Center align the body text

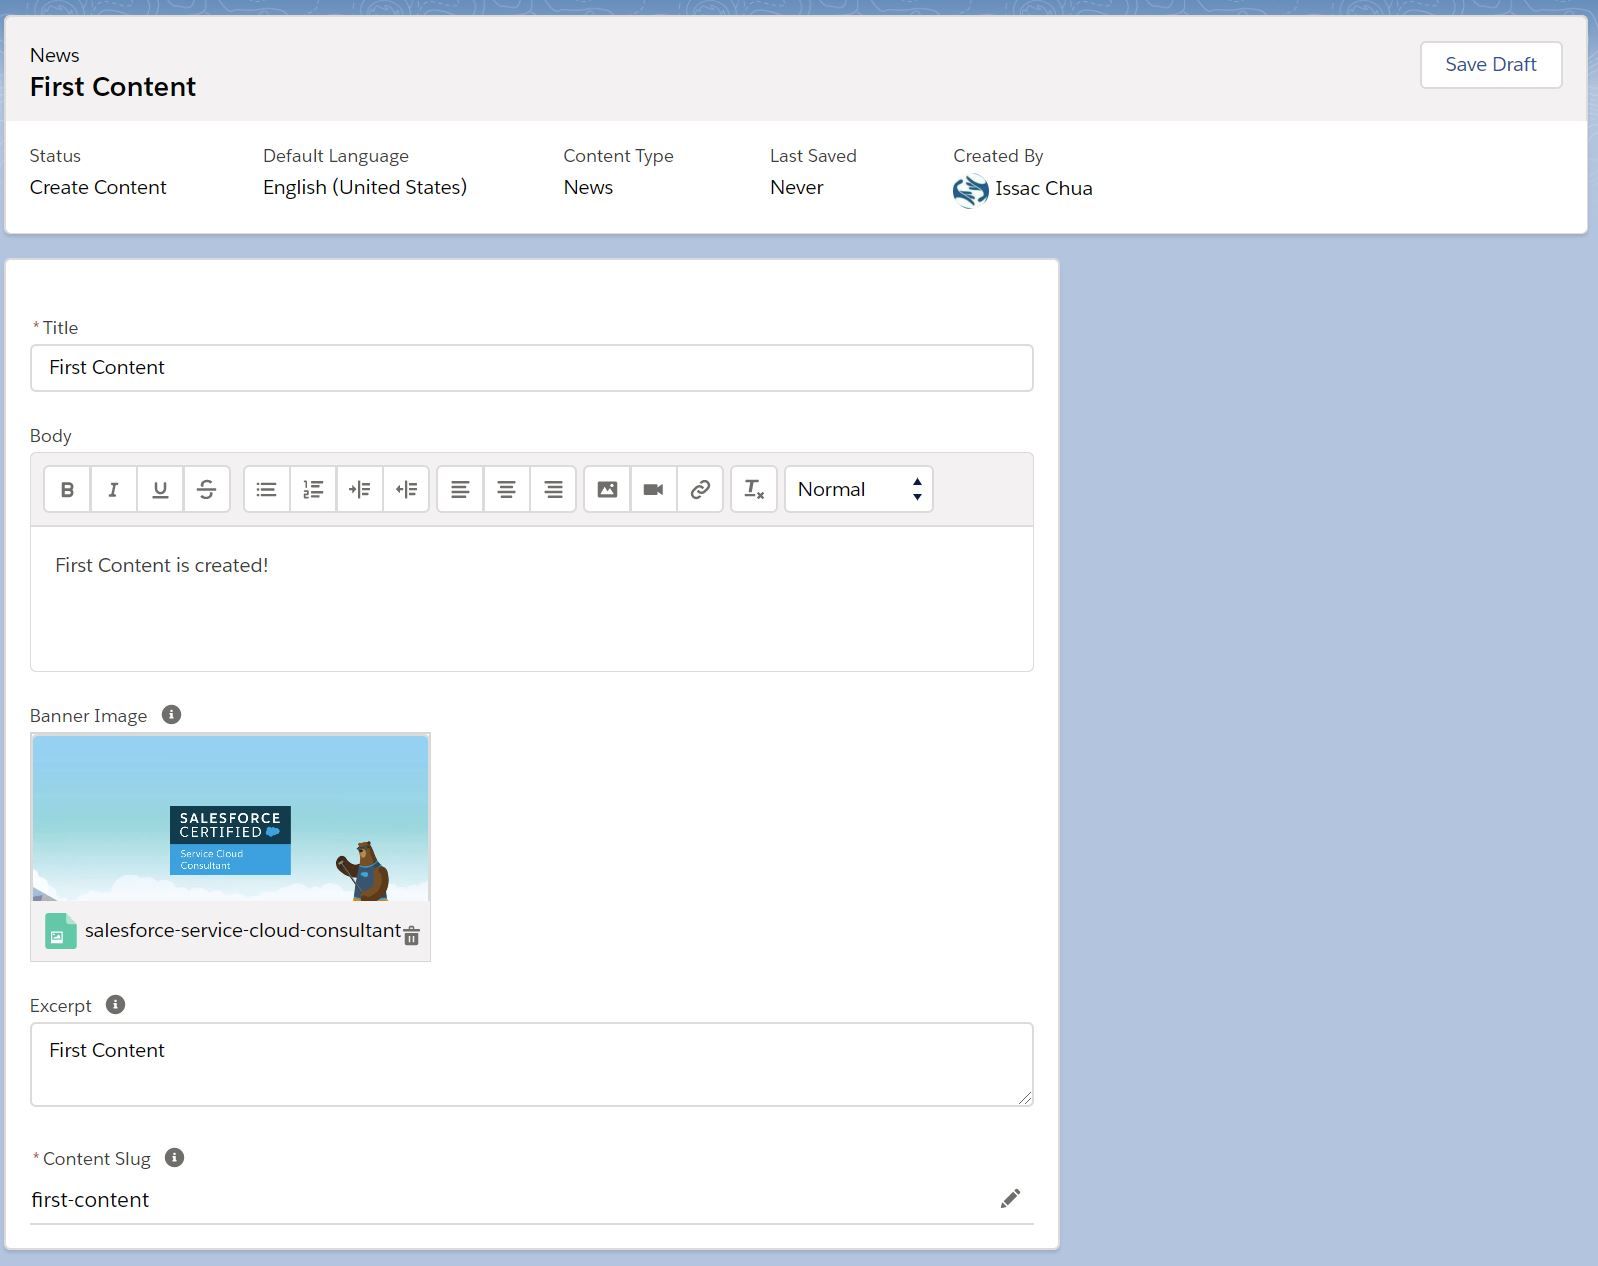(x=506, y=489)
